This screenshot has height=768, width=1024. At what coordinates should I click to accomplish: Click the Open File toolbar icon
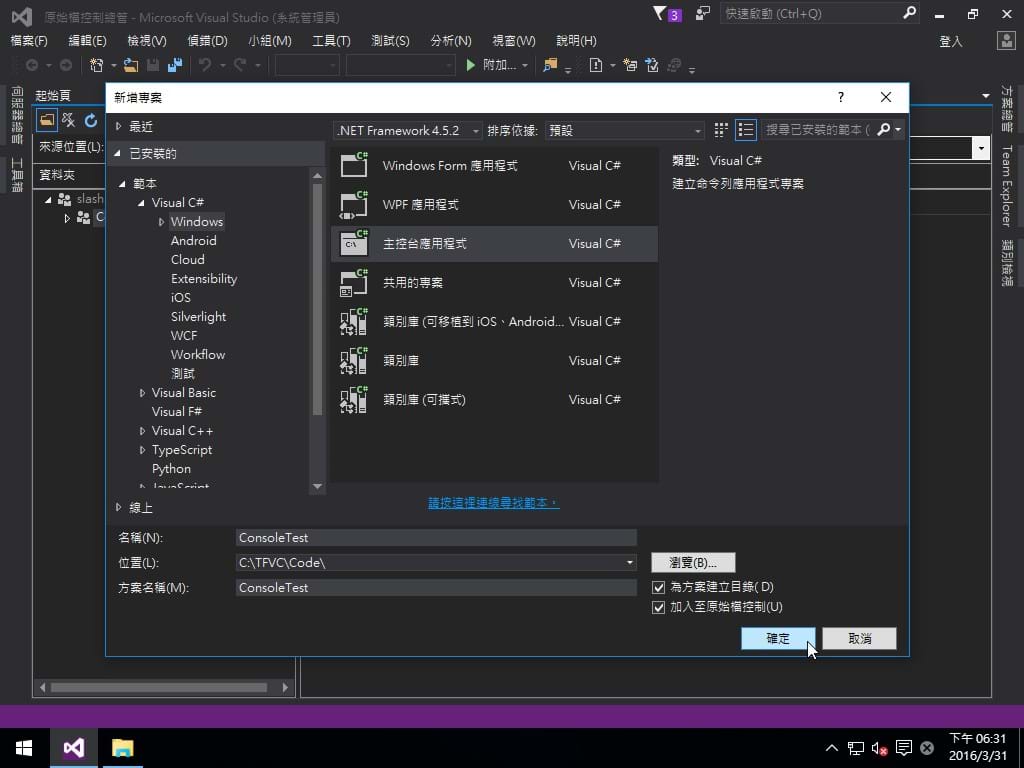pos(131,65)
